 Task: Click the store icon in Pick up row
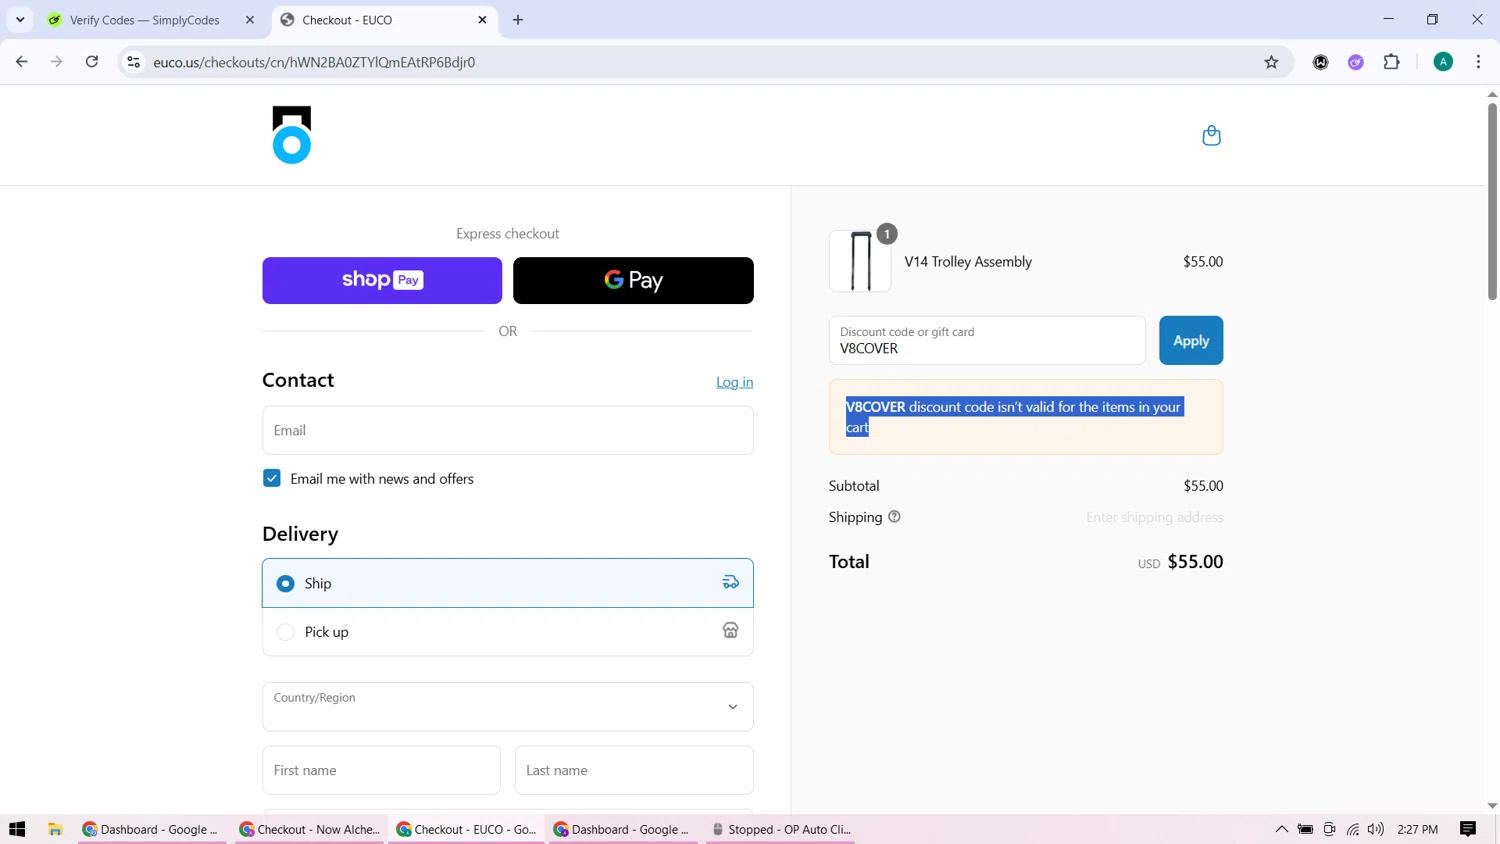(x=731, y=631)
